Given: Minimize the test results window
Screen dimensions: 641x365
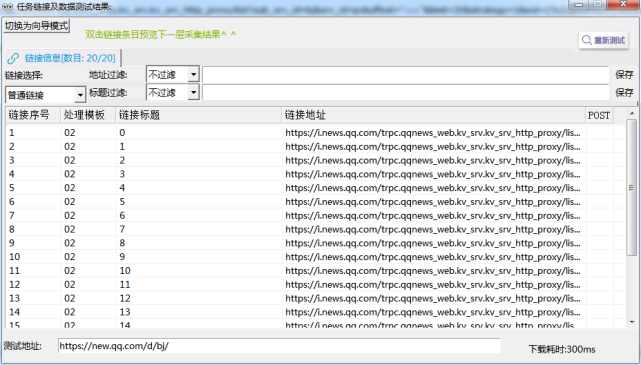Looking at the screenshot, I should pyautogui.click(x=579, y=4).
